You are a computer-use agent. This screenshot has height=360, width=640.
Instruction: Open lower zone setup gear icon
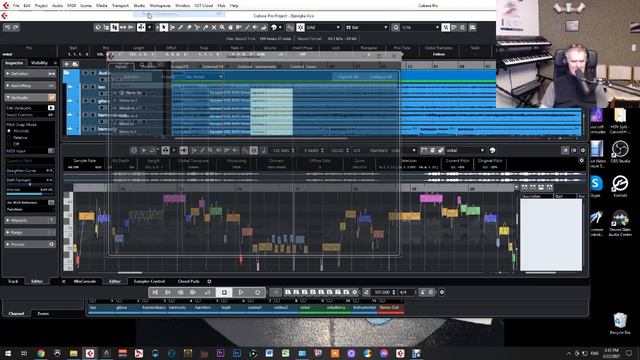[209, 281]
